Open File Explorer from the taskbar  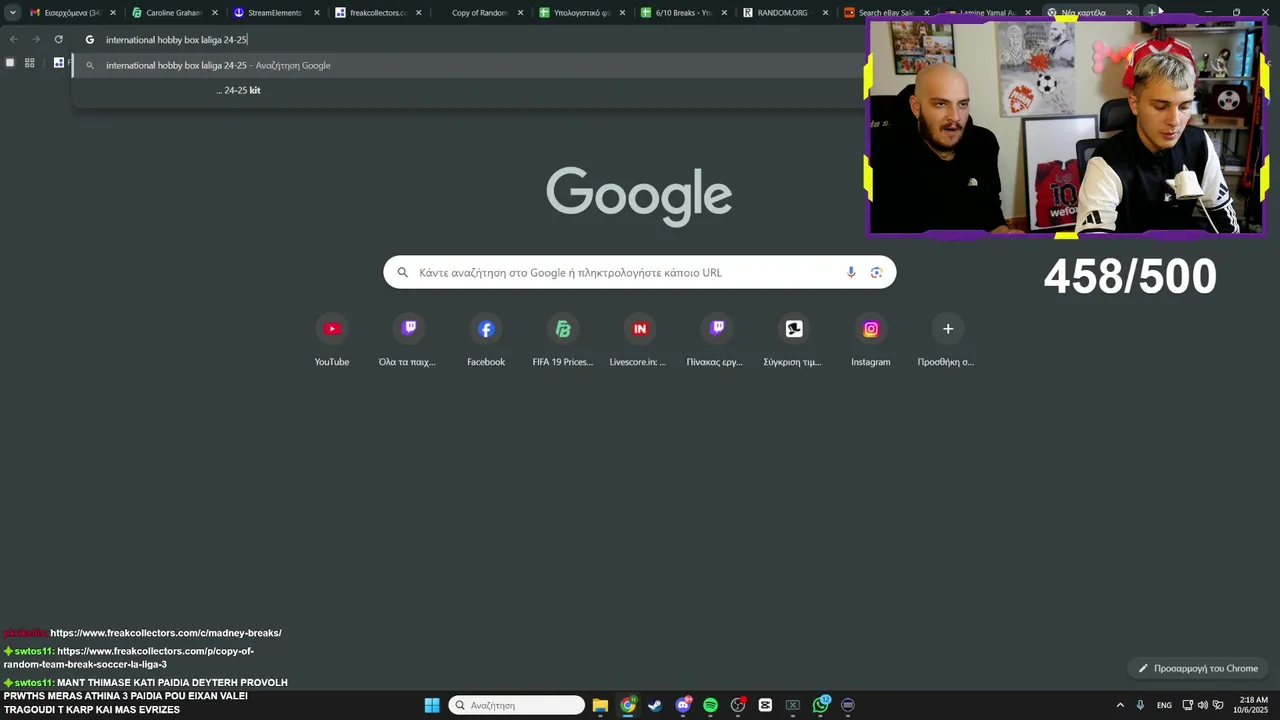tap(600, 705)
